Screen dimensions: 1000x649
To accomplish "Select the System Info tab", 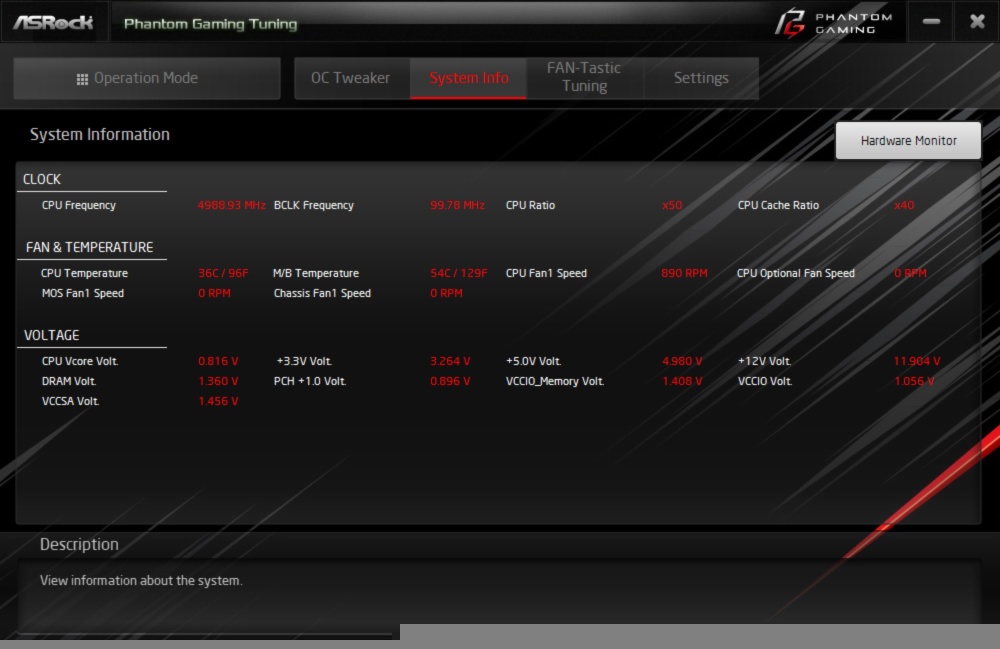I will point(468,78).
